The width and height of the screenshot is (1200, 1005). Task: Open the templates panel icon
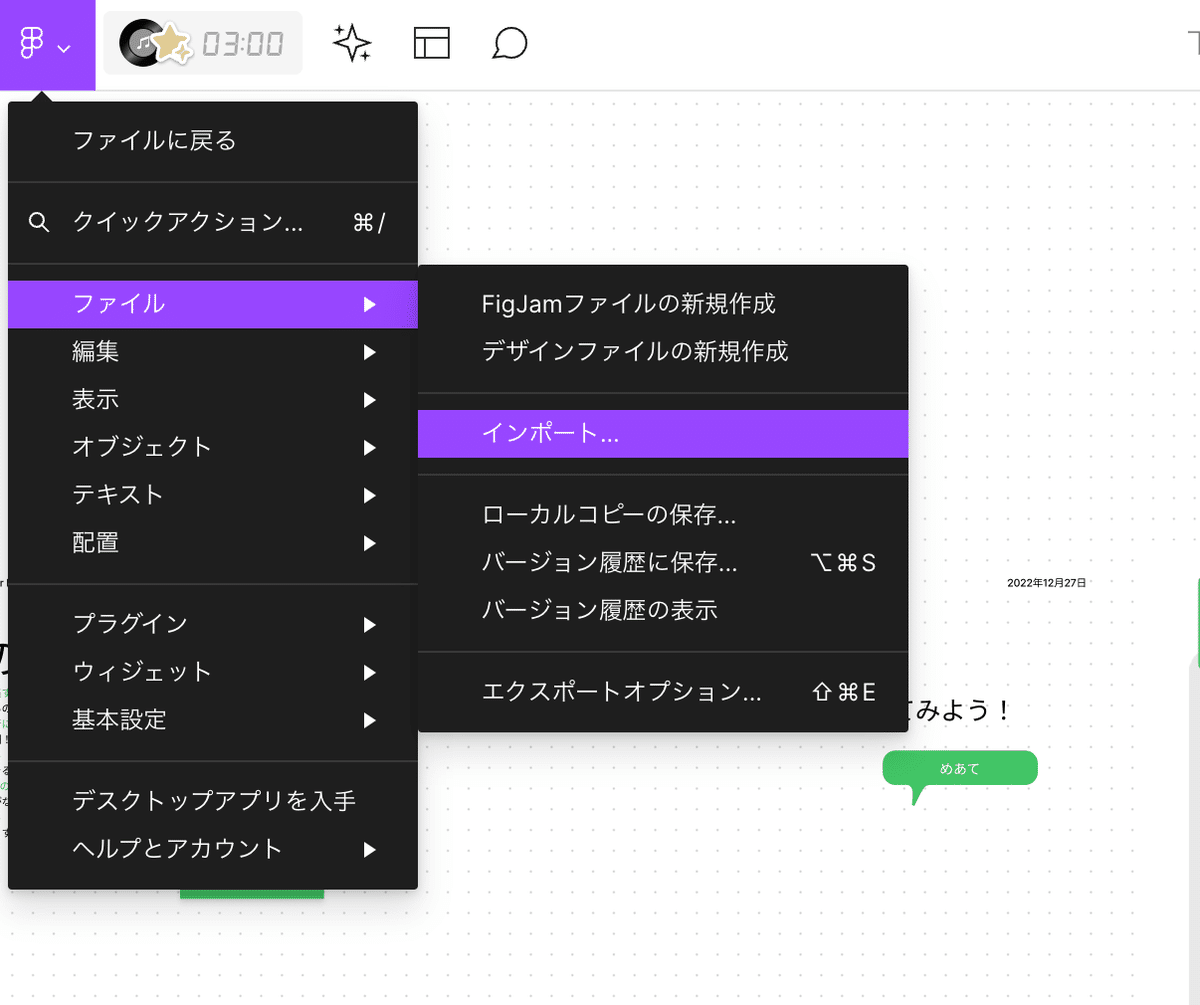coord(431,43)
